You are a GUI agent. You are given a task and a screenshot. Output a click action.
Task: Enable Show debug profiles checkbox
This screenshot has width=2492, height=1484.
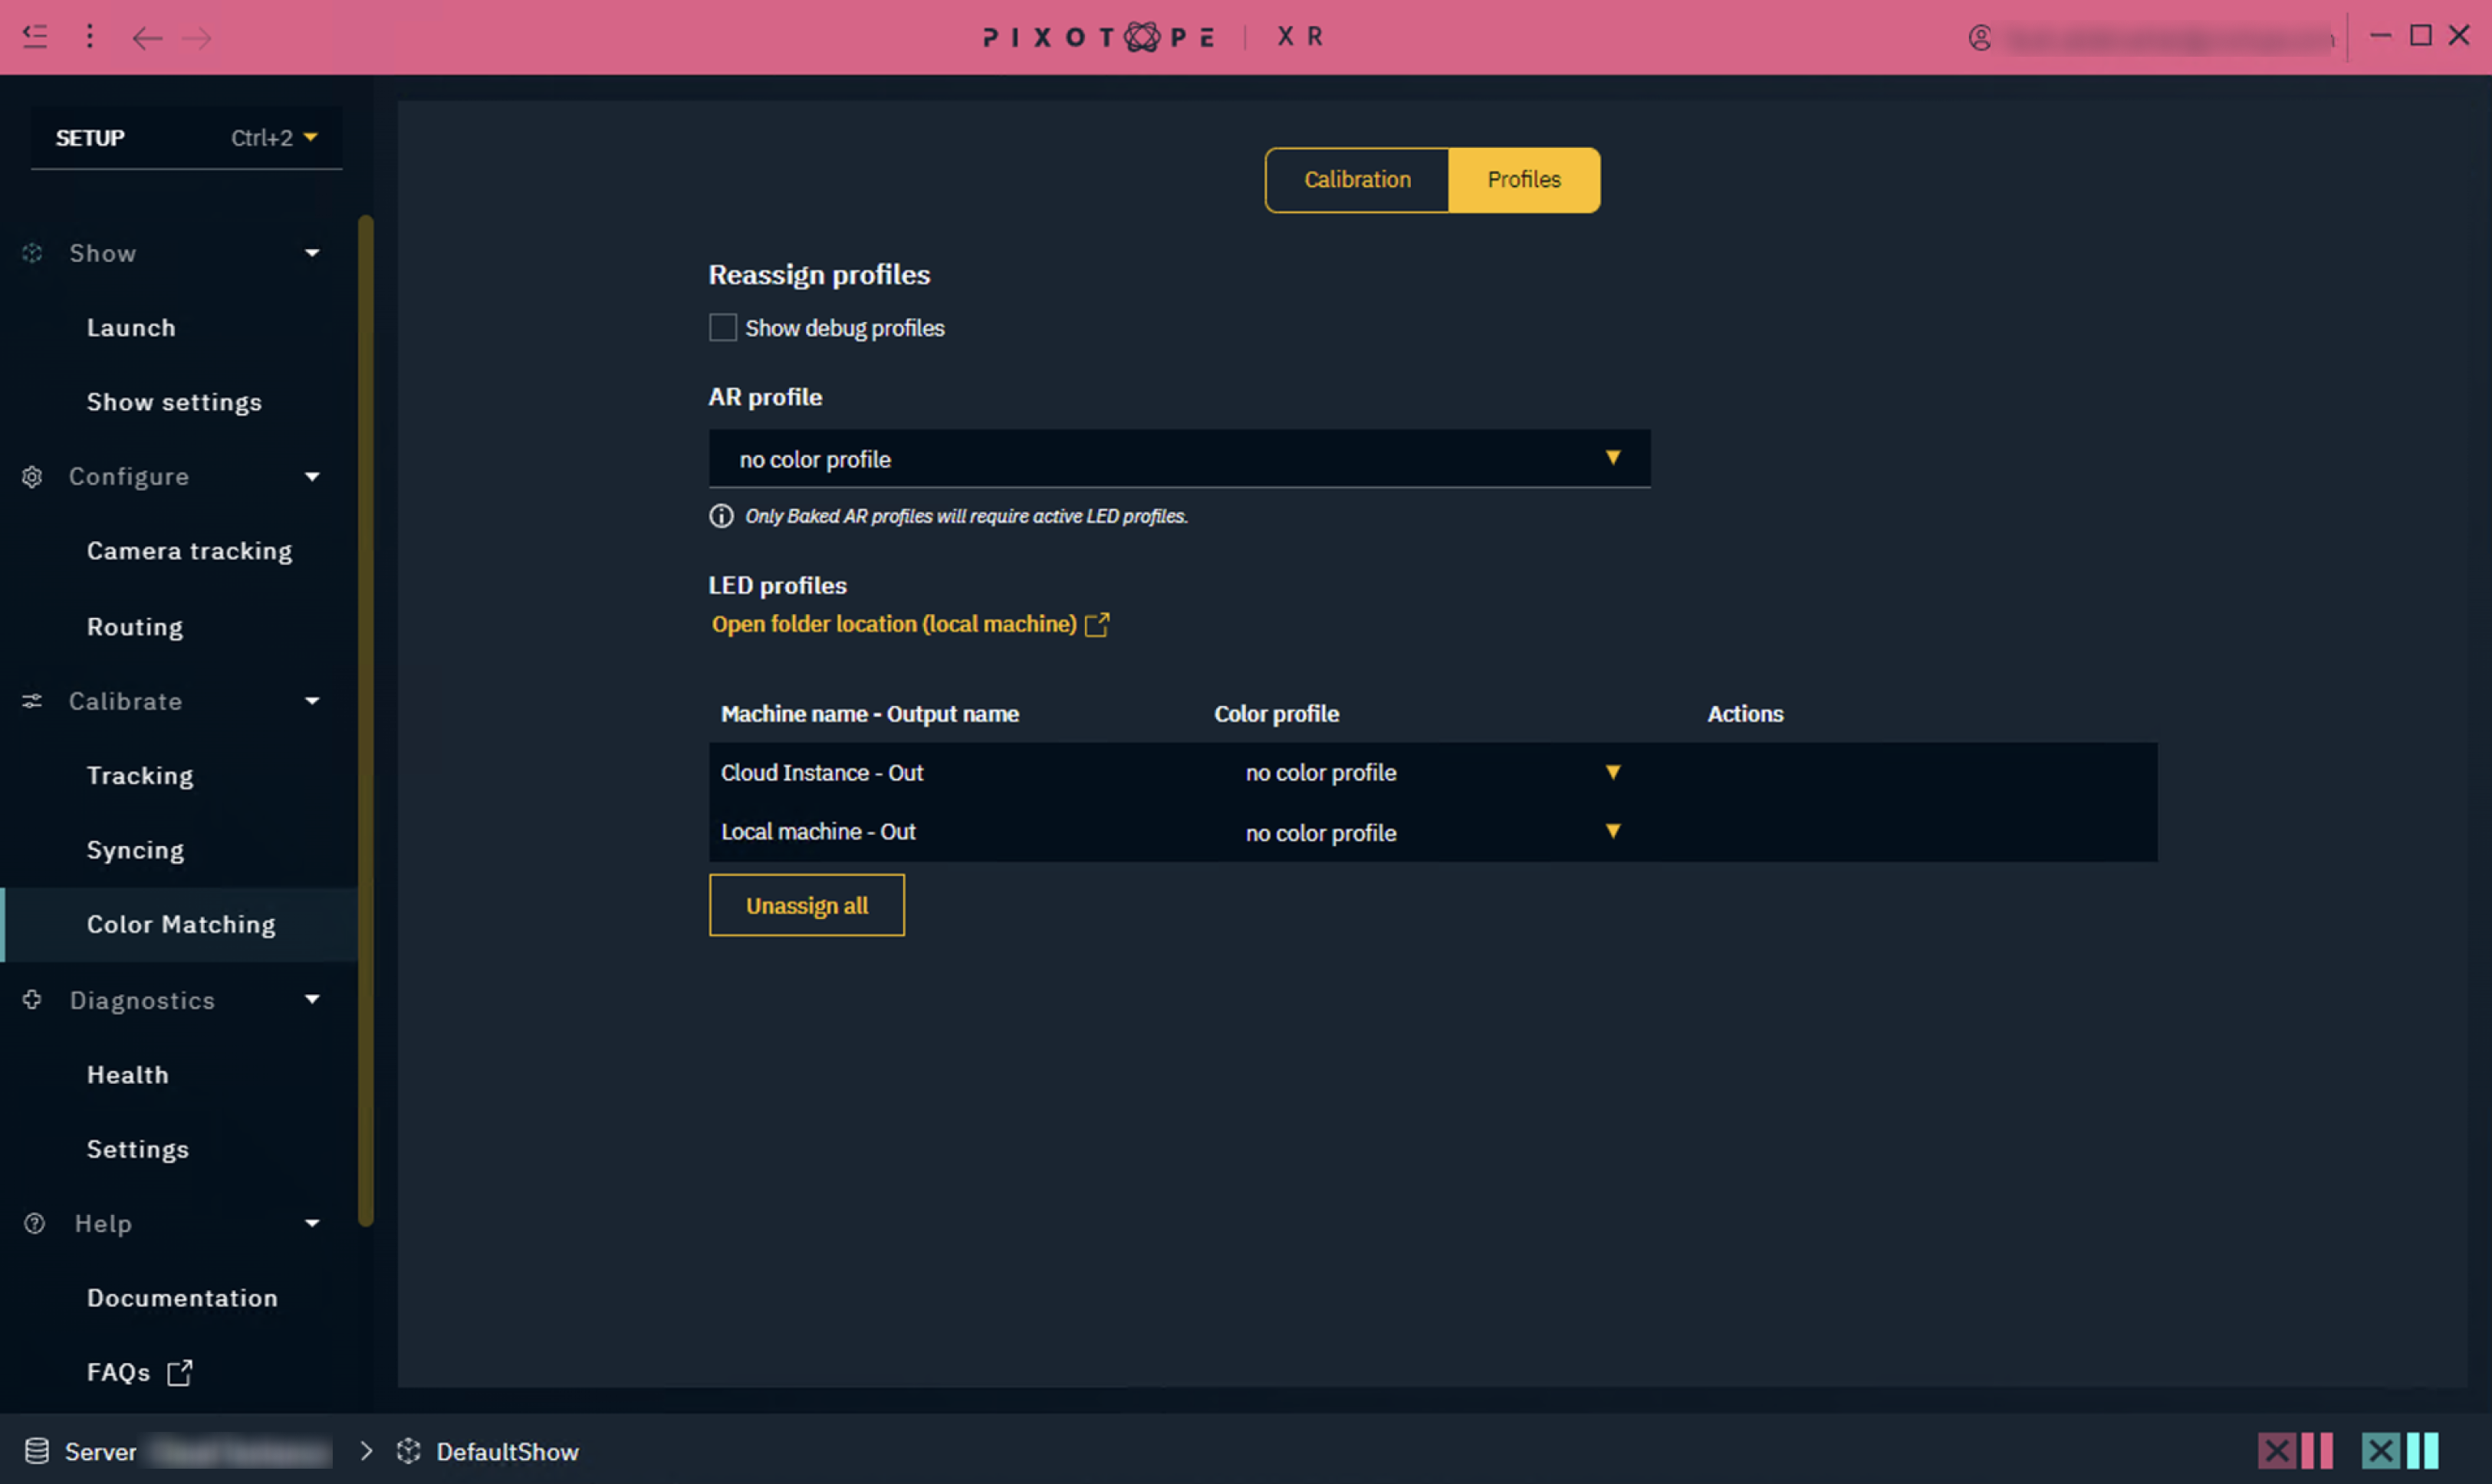[722, 328]
